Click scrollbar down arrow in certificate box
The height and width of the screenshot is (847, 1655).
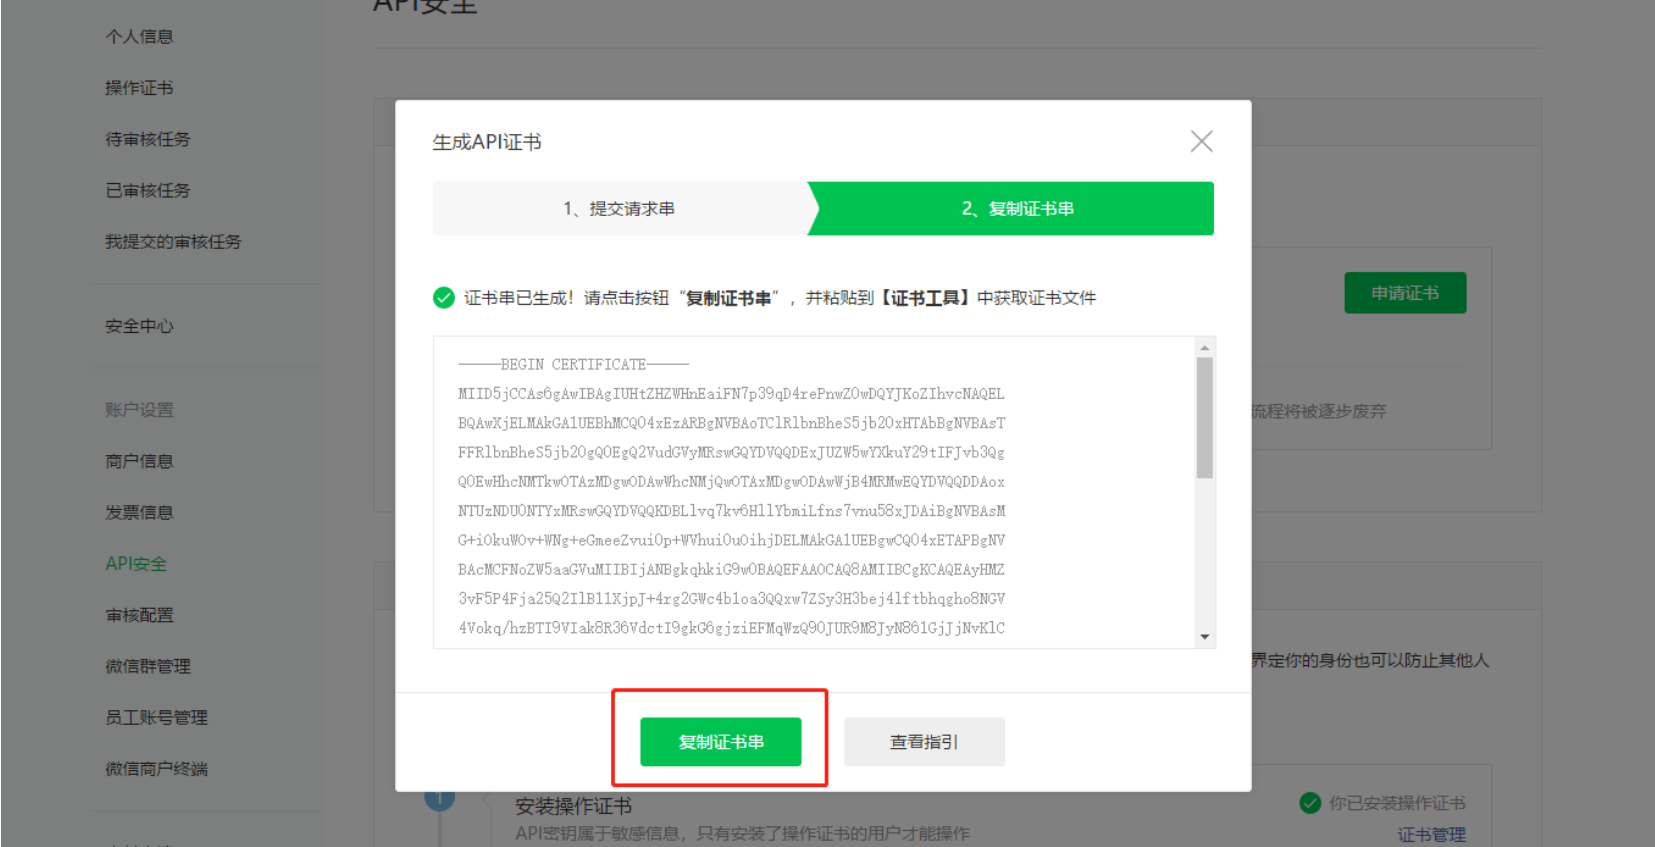1205,637
